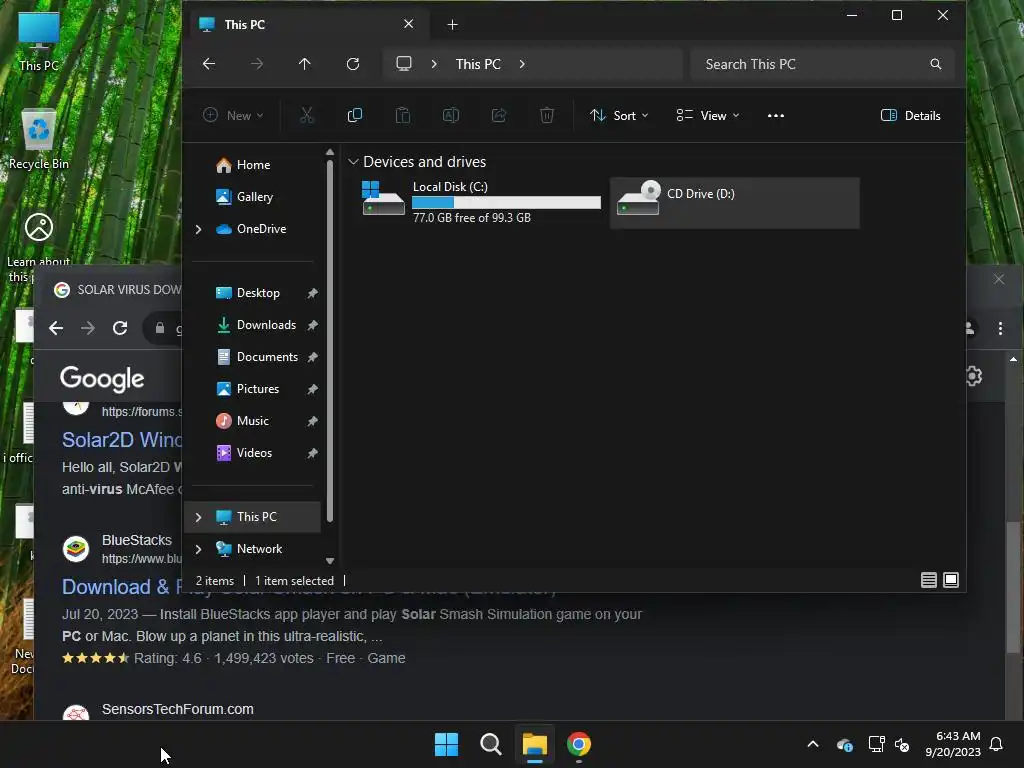The width and height of the screenshot is (1024, 768).
Task: Go up one folder level in Explorer
Action: 304,64
